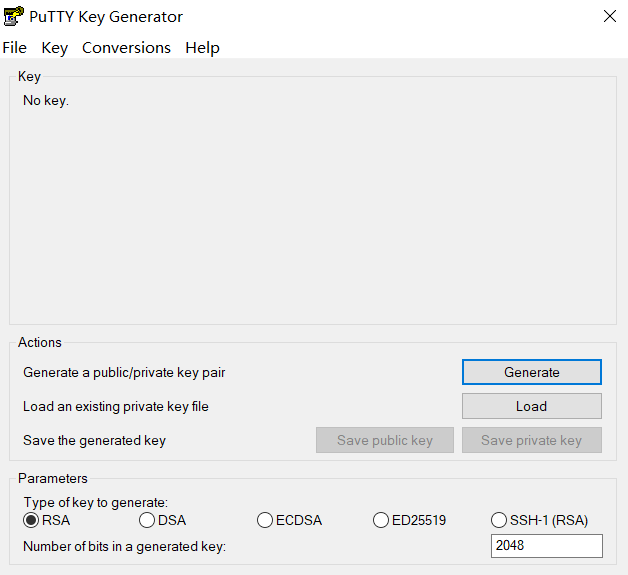This screenshot has height=575, width=628.
Task: Click the PuTTY Key Generator title bar icon
Action: pyautogui.click(x=14, y=16)
